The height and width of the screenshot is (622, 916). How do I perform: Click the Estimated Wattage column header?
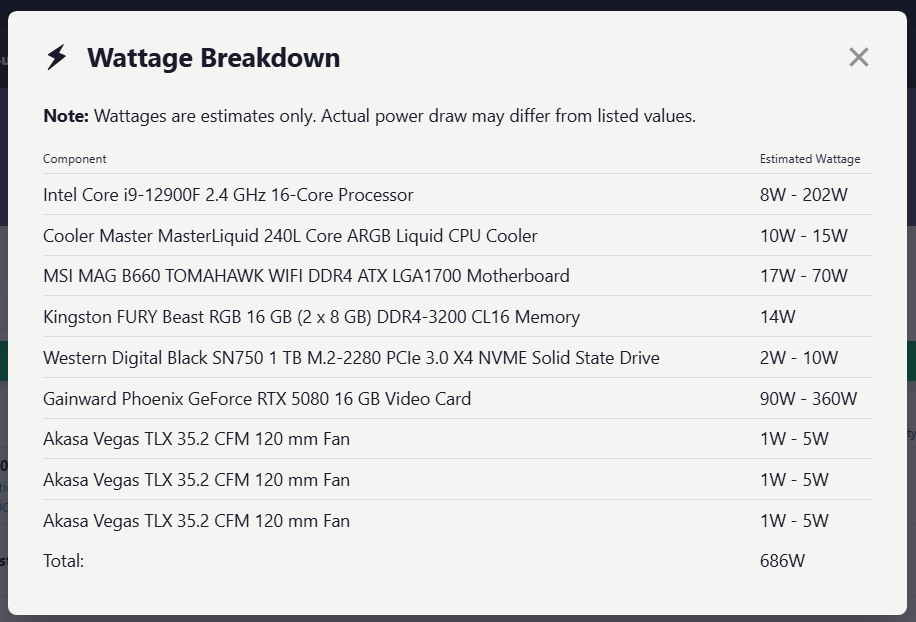810,159
